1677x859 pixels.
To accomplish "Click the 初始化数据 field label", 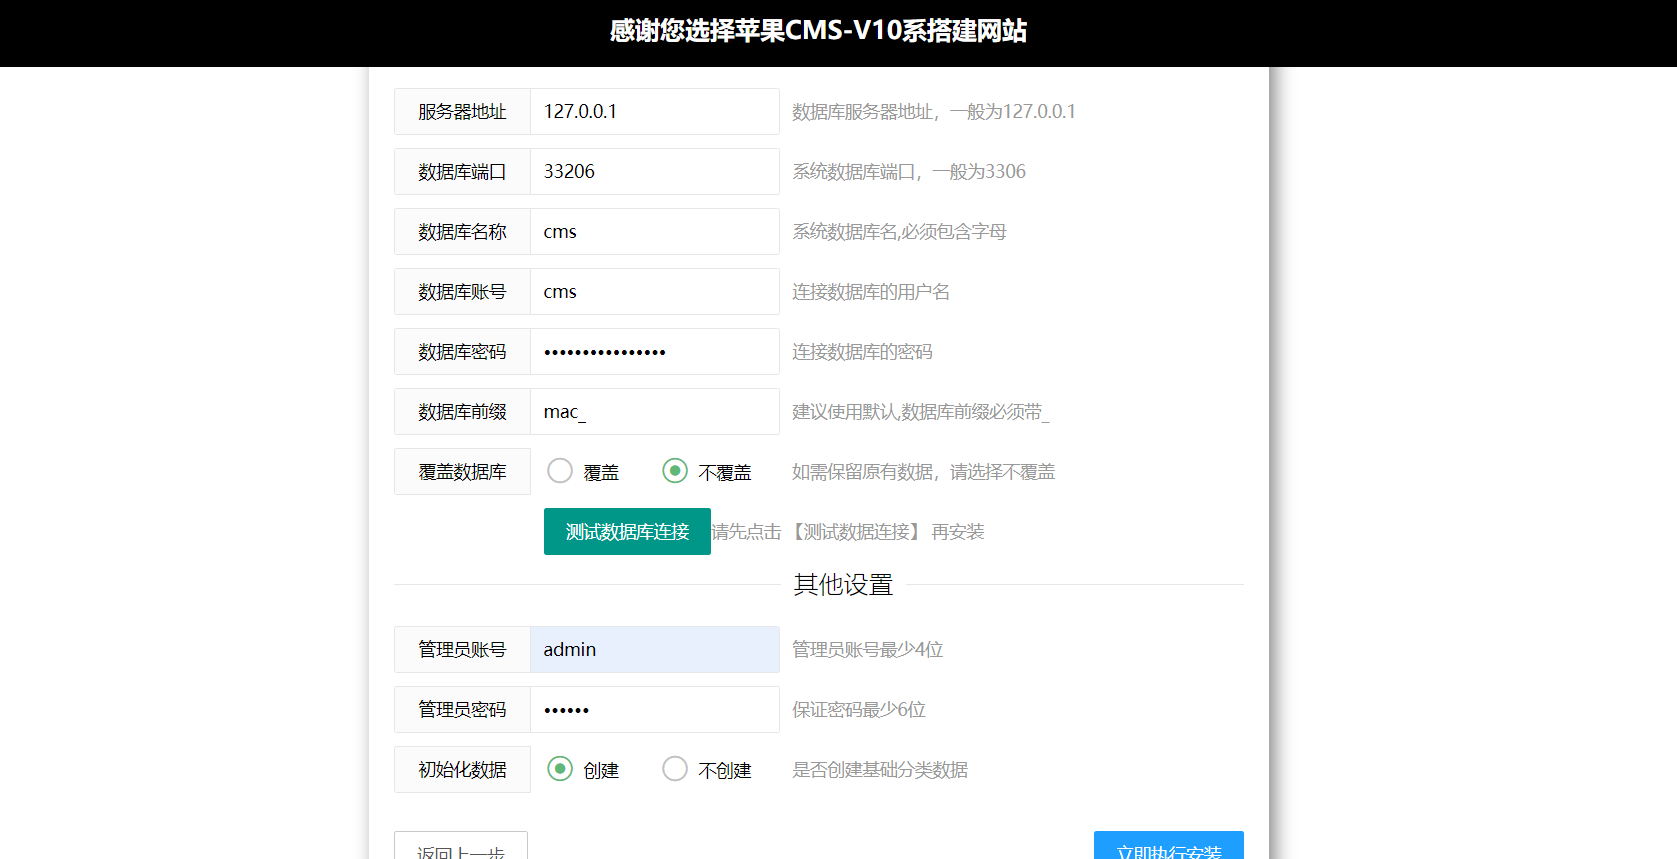I will pyautogui.click(x=462, y=770).
